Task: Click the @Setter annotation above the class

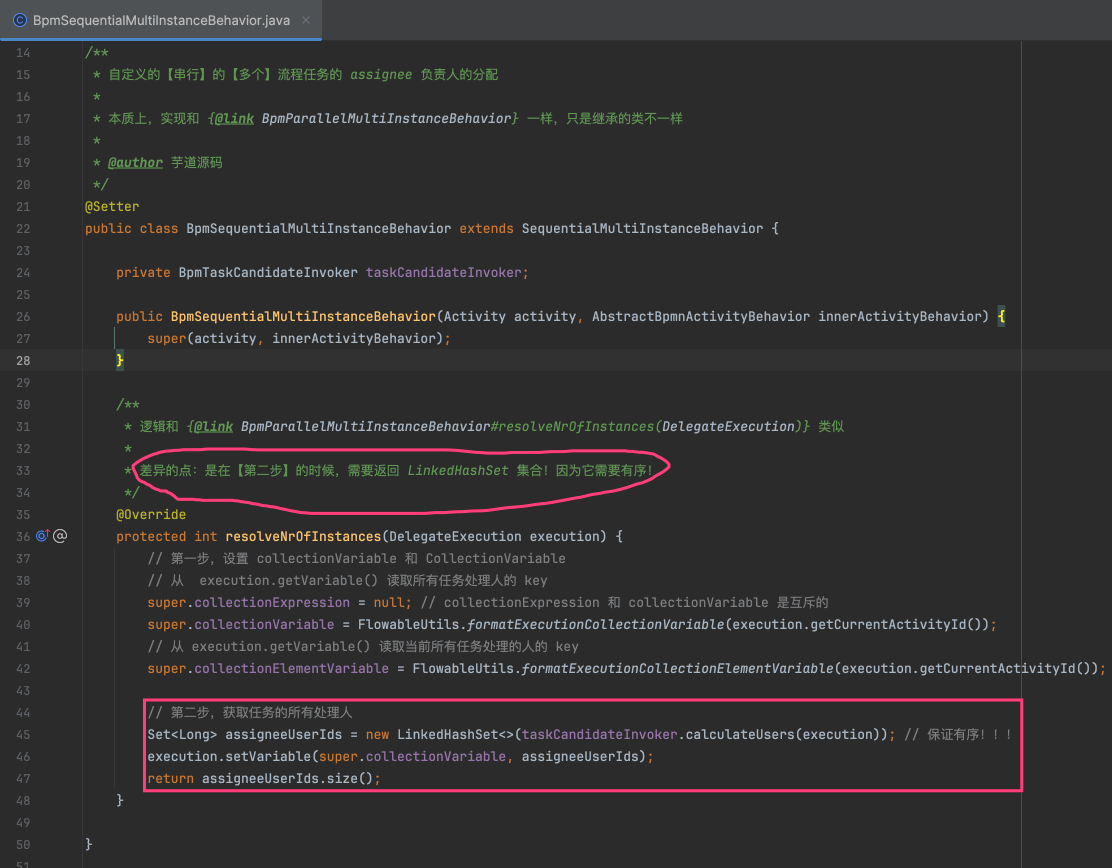Action: tap(112, 206)
